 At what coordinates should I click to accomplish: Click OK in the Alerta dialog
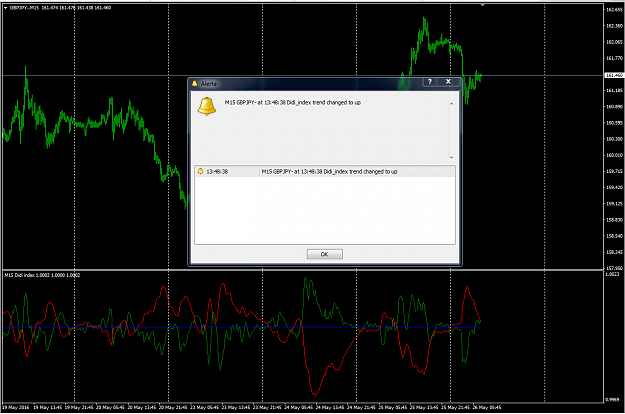point(324,254)
